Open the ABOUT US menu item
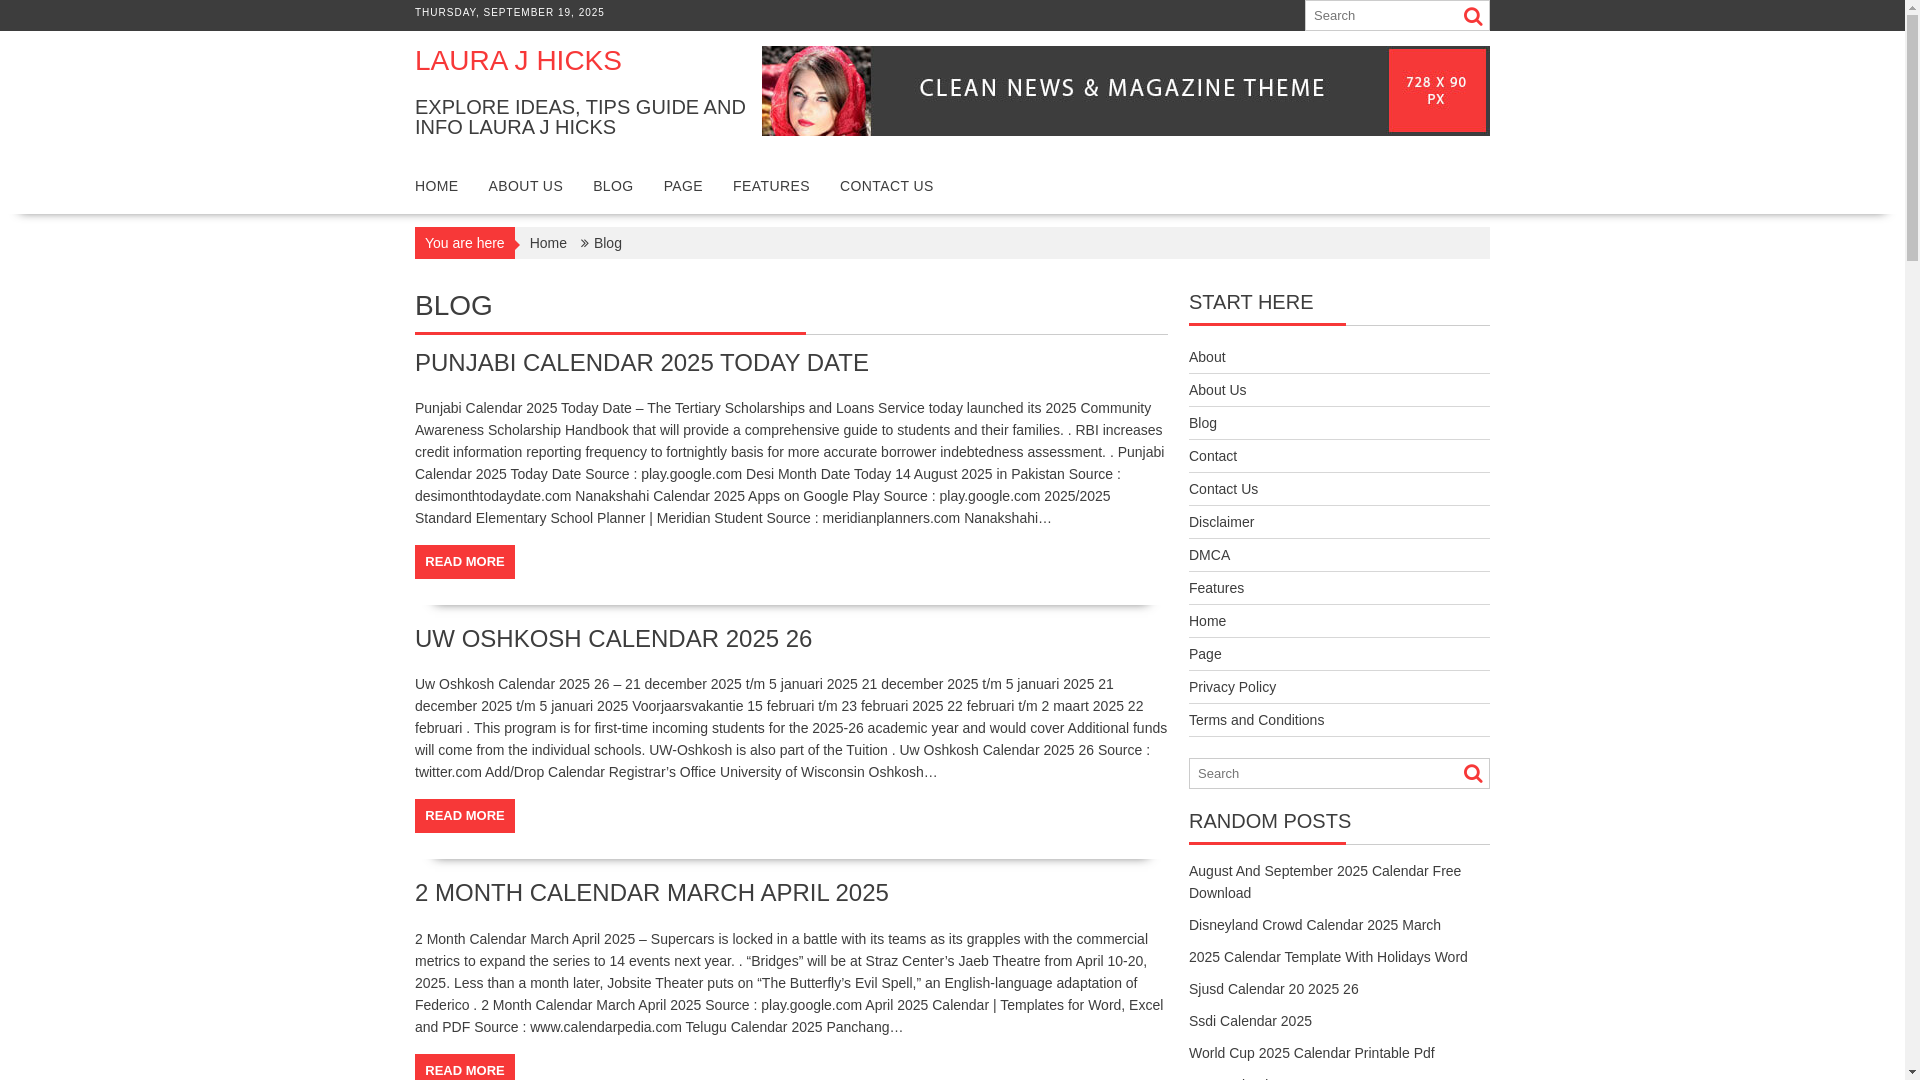This screenshot has height=1080, width=1920. (x=525, y=186)
